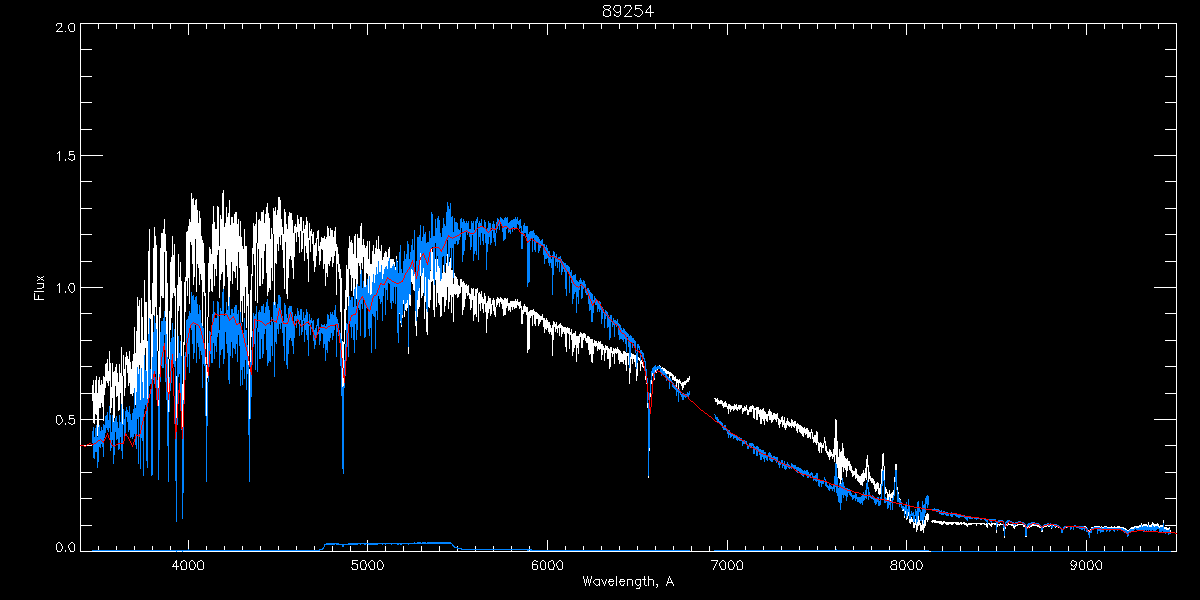Click the plot title 89254

coord(628,11)
